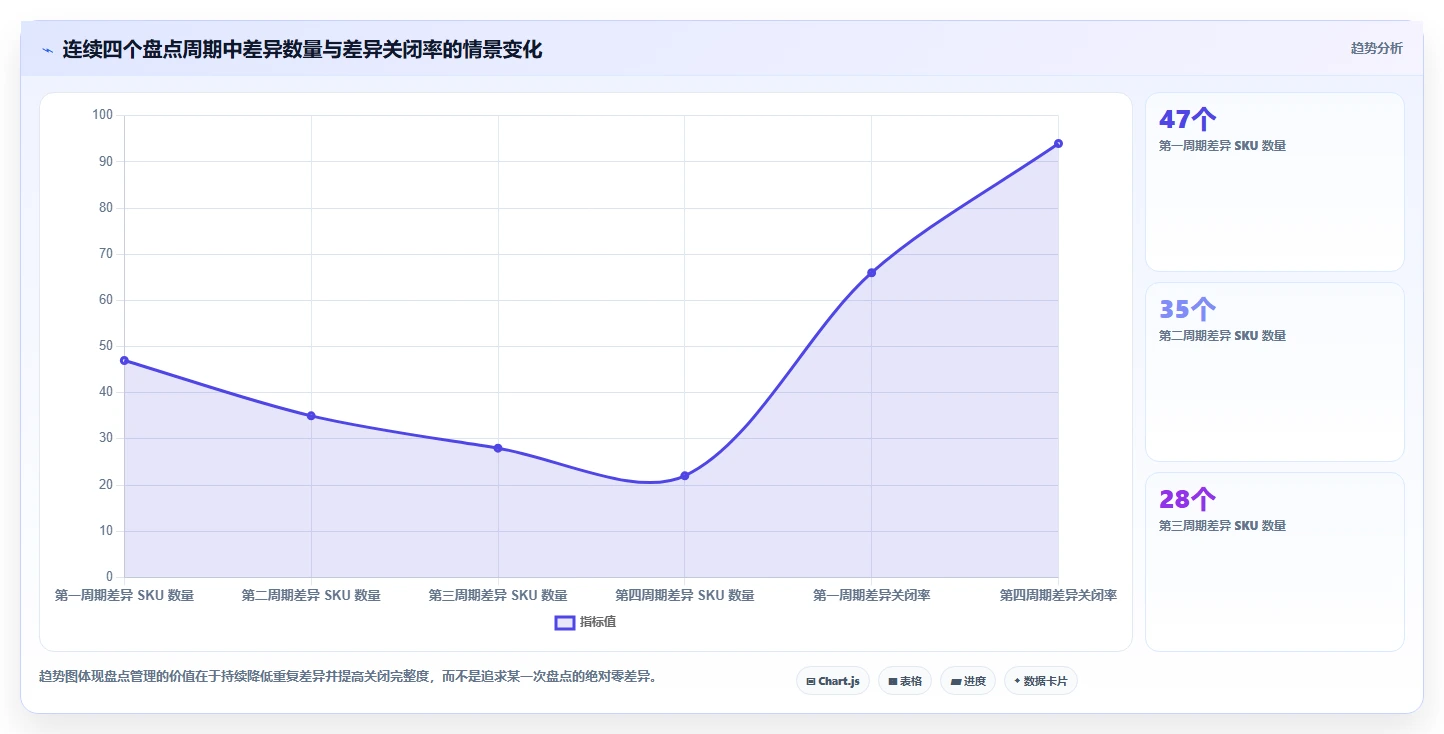Select the 表格 tag chip
The height and width of the screenshot is (734, 1444).
(905, 681)
